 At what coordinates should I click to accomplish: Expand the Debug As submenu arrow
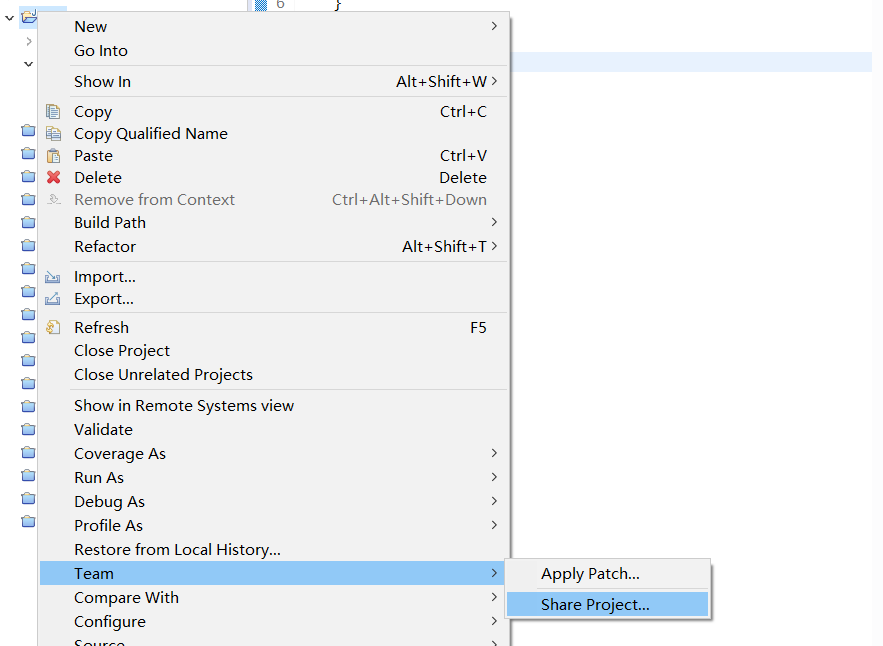[494, 501]
